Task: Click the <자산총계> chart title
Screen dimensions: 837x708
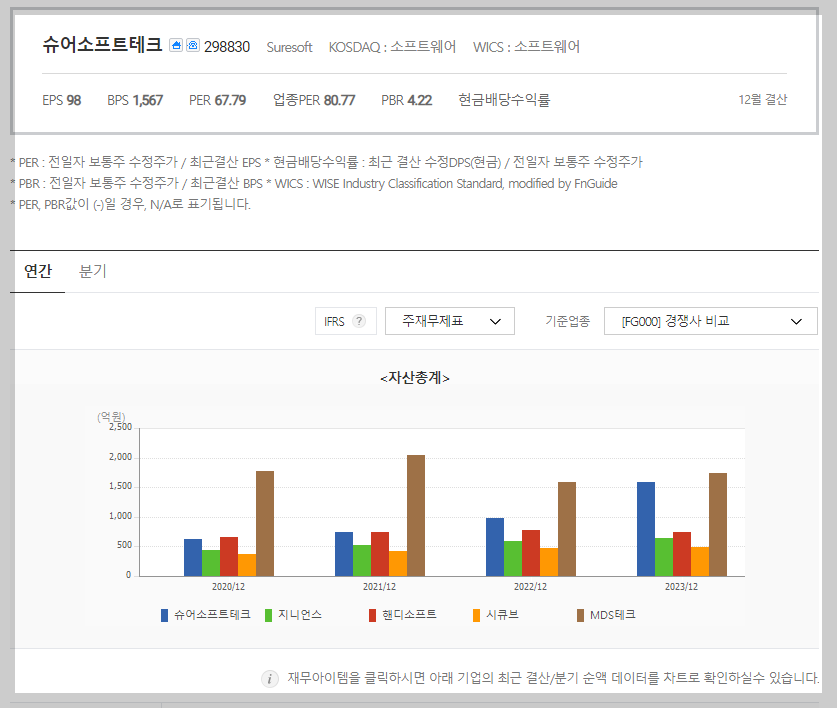Action: click(415, 378)
